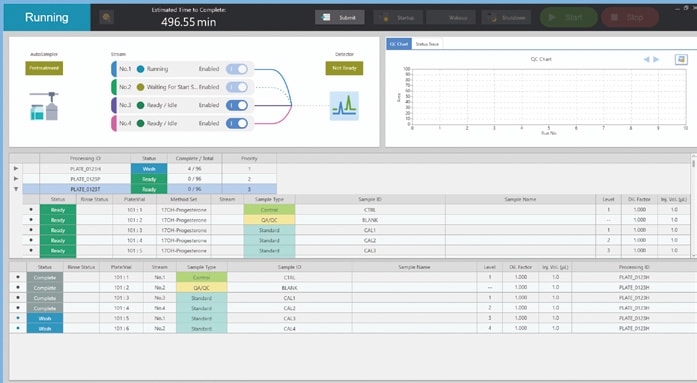Click the Running system status label
This screenshot has height=383, width=697.
47,17
